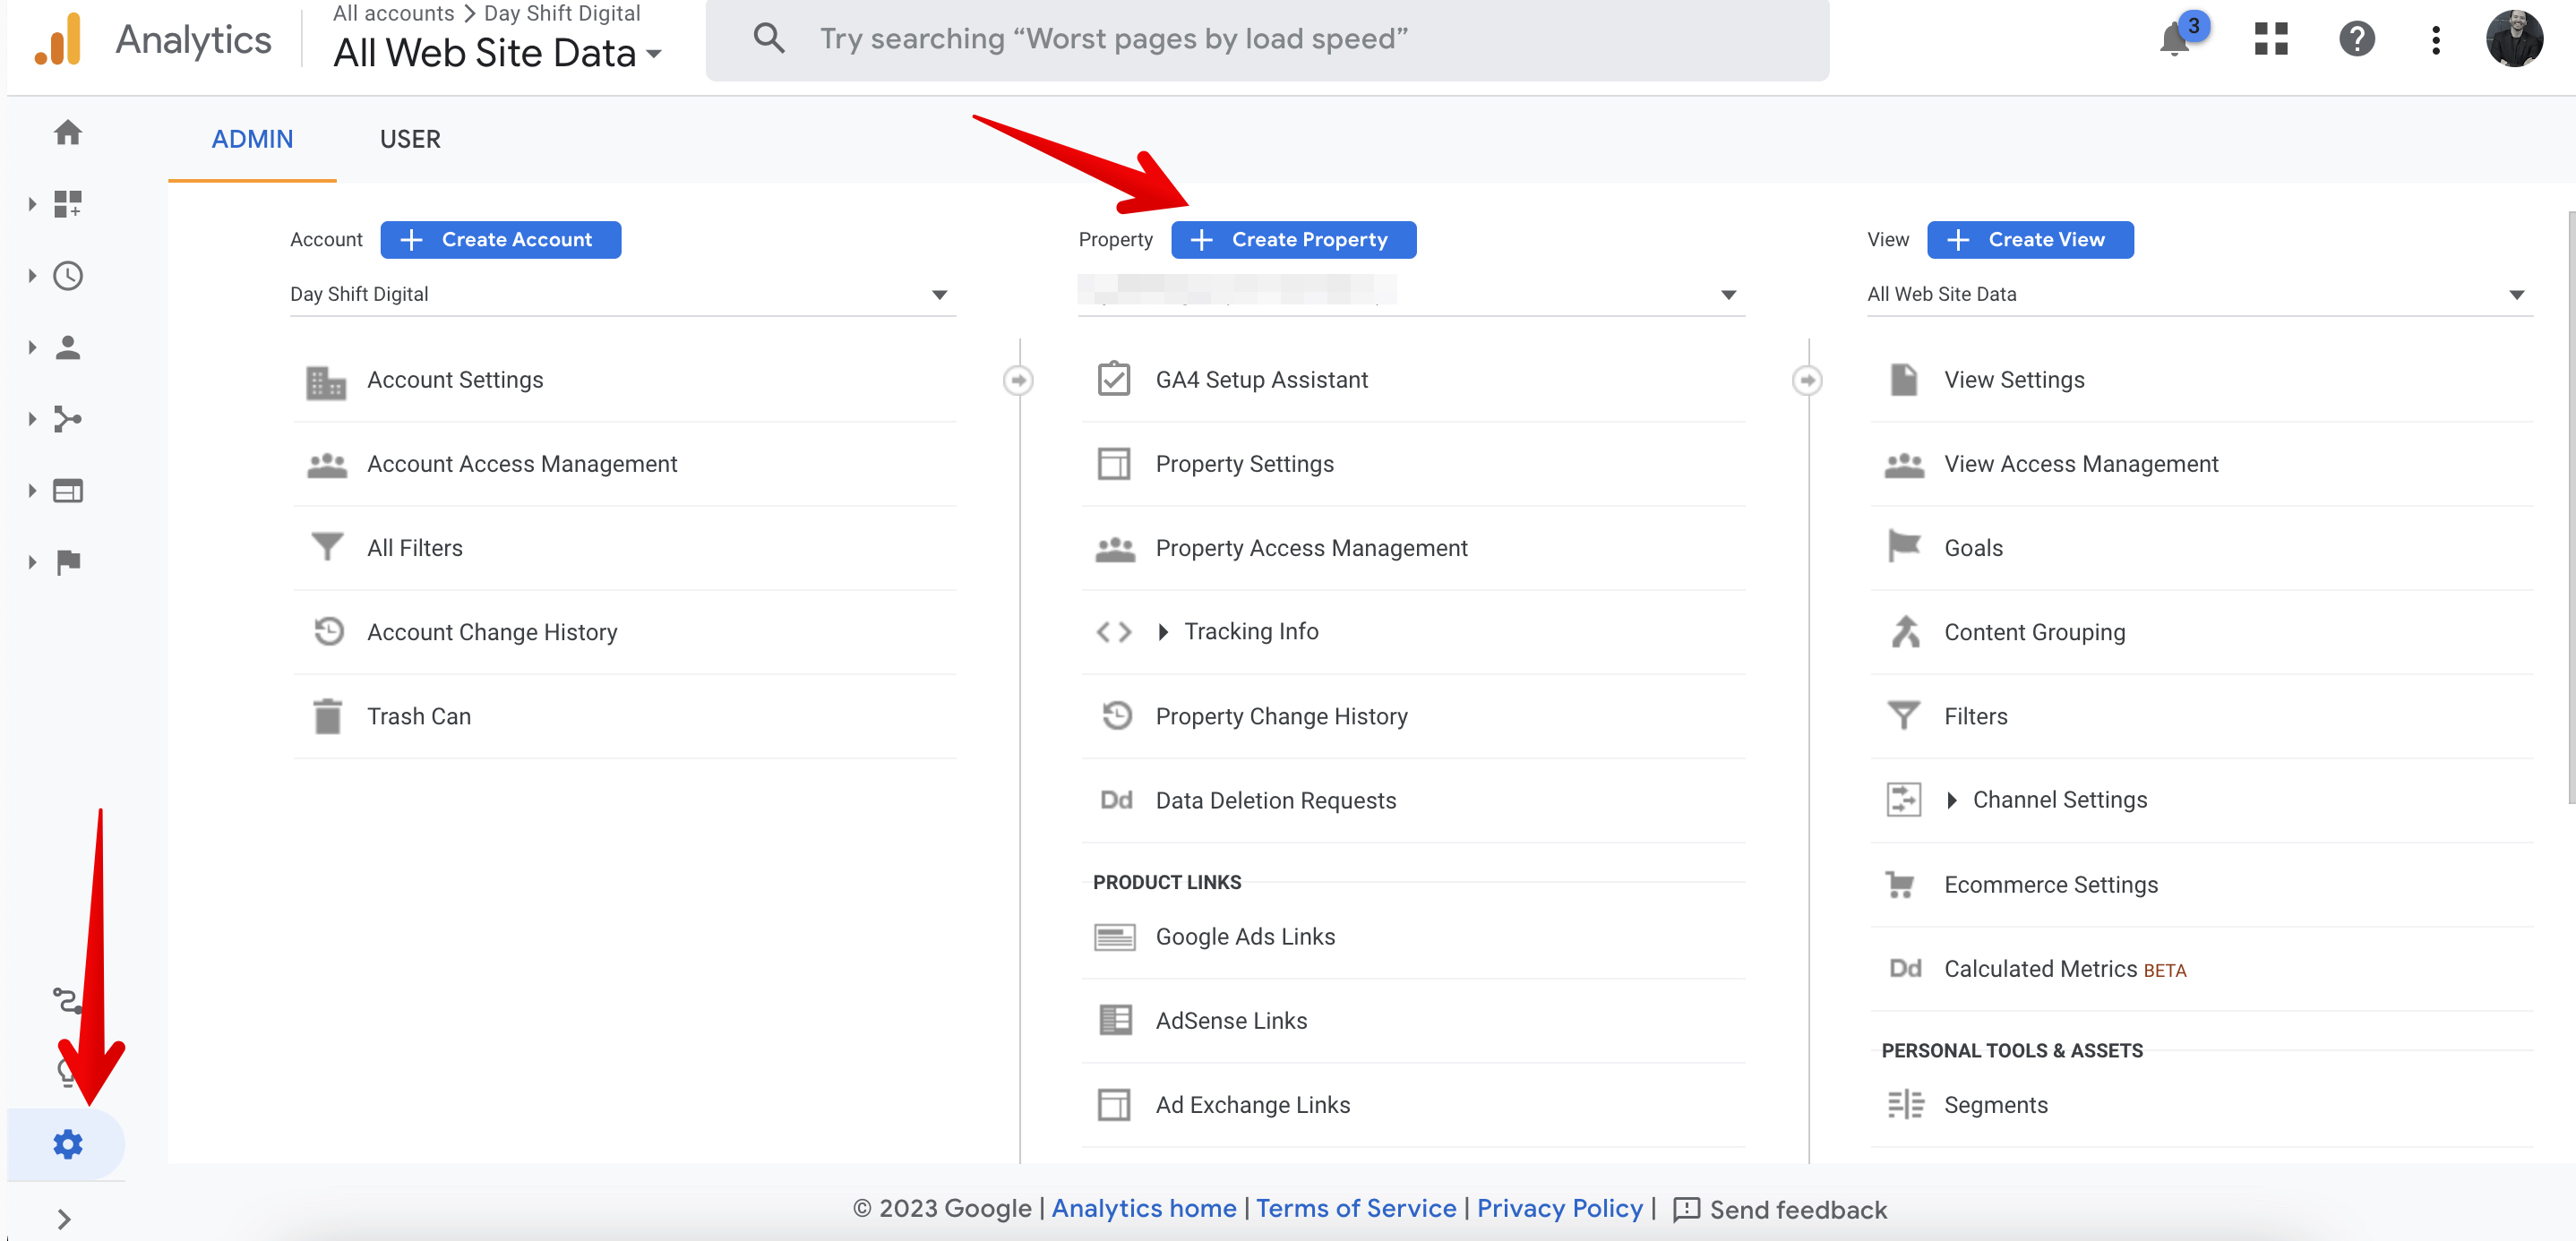Click the Analytics logo
This screenshot has width=2576, height=1241.
tap(57, 39)
